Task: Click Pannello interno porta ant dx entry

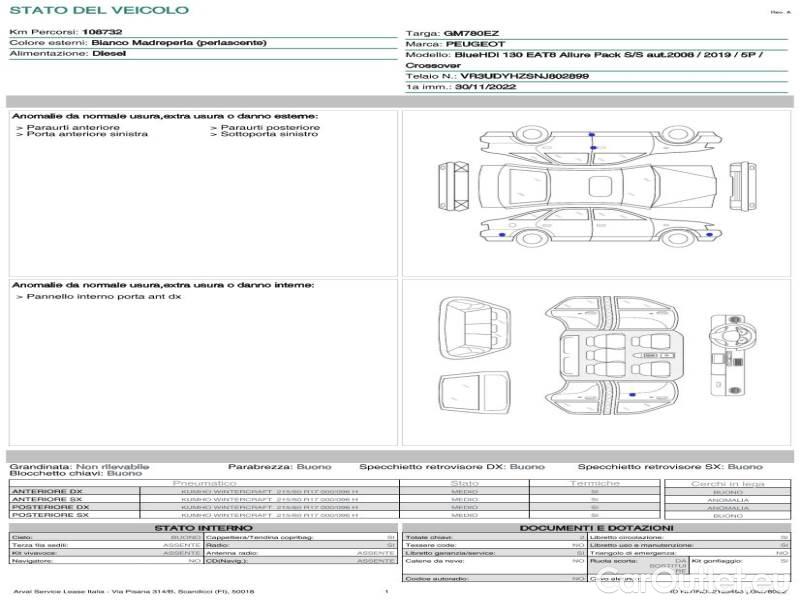Action: click(103, 297)
